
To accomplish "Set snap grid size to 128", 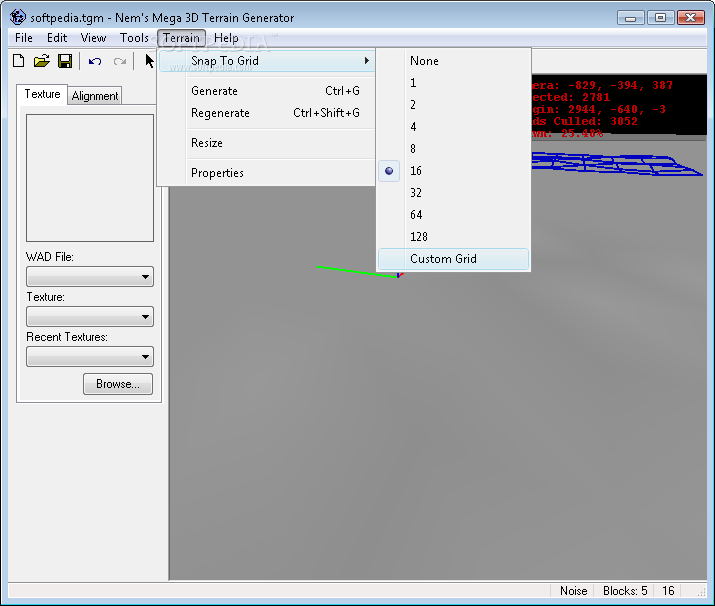I will click(x=453, y=237).
